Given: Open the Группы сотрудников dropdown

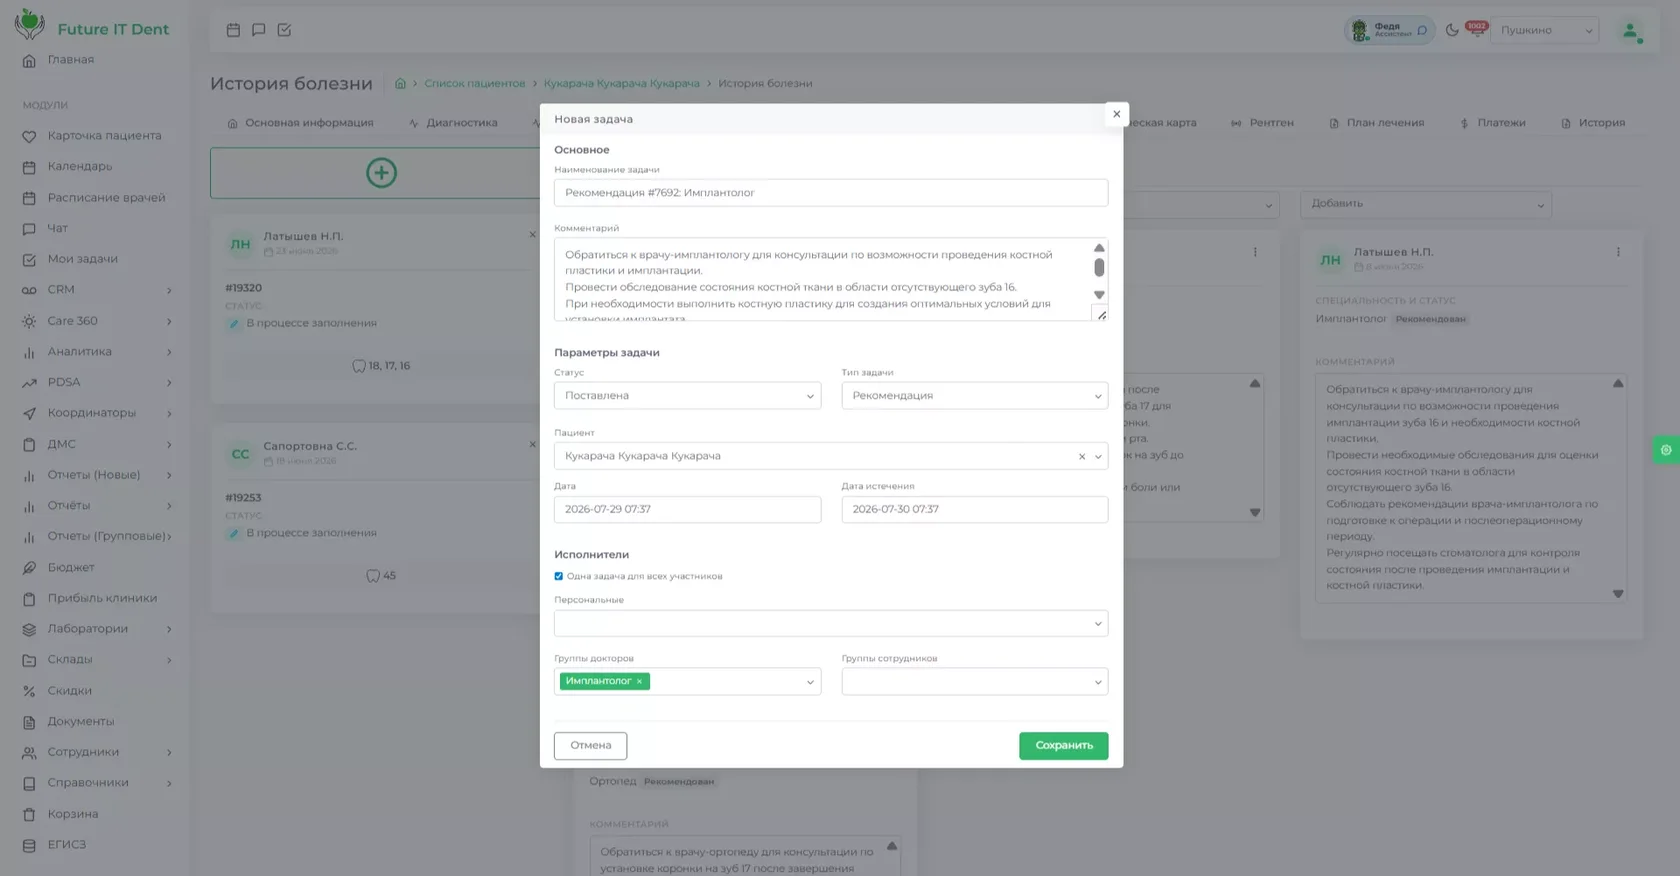Looking at the screenshot, I should pyautogui.click(x=974, y=682).
